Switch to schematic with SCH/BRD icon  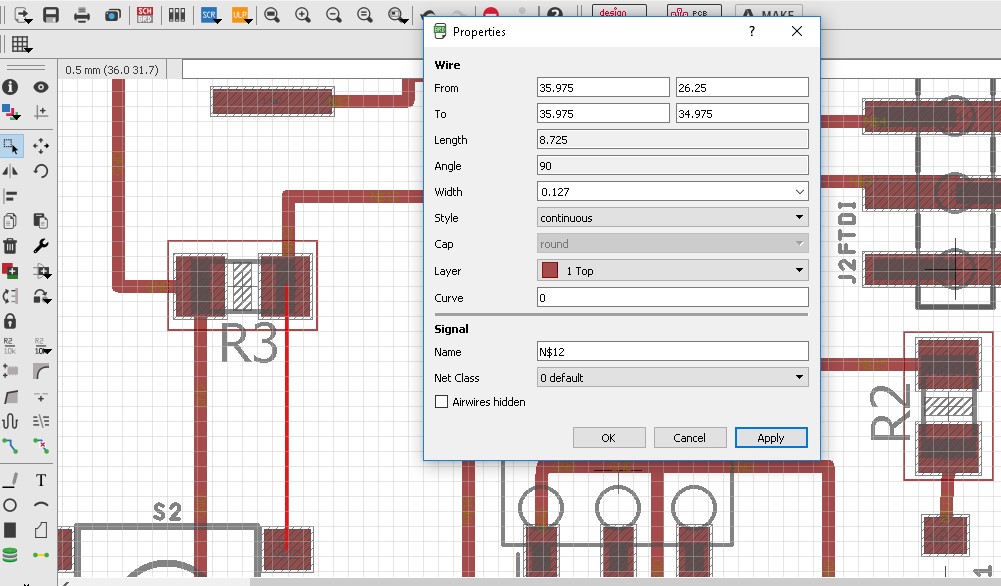(145, 15)
